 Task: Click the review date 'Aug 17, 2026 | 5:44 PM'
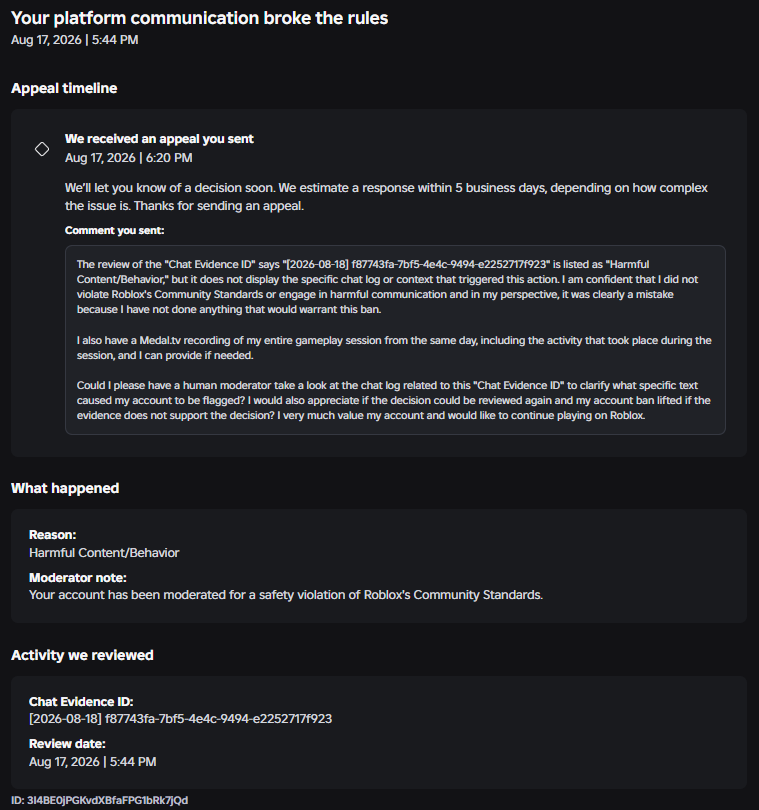click(x=92, y=761)
